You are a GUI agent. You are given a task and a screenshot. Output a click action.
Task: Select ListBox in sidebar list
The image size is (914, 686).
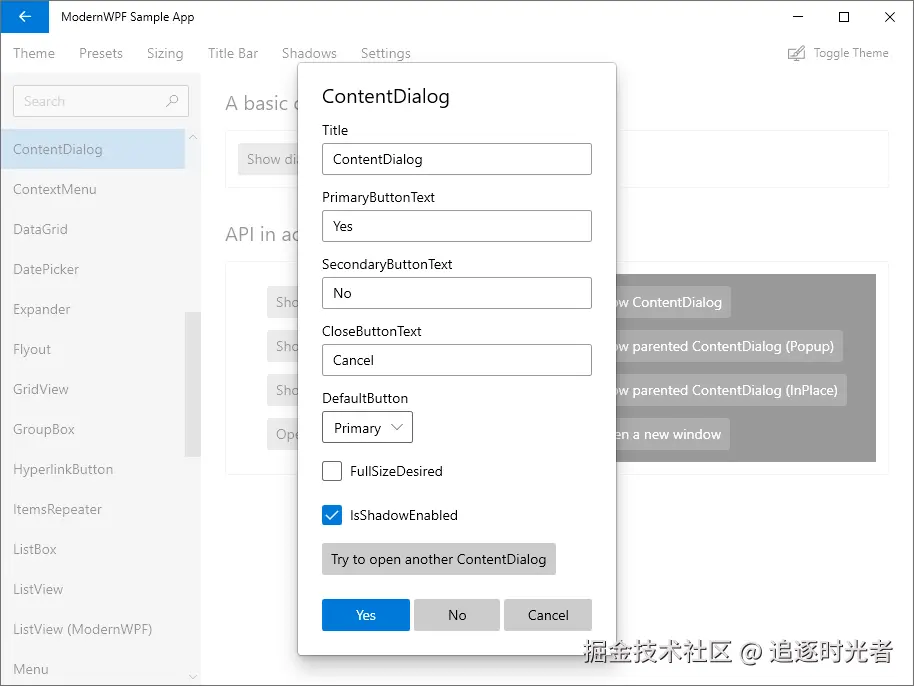click(x=93, y=549)
